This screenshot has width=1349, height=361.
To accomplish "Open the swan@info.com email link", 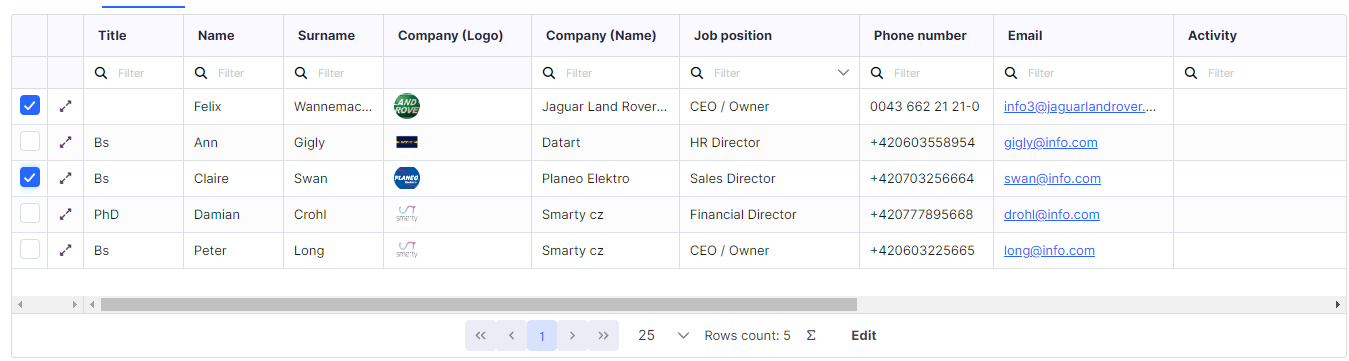I will [1052, 178].
